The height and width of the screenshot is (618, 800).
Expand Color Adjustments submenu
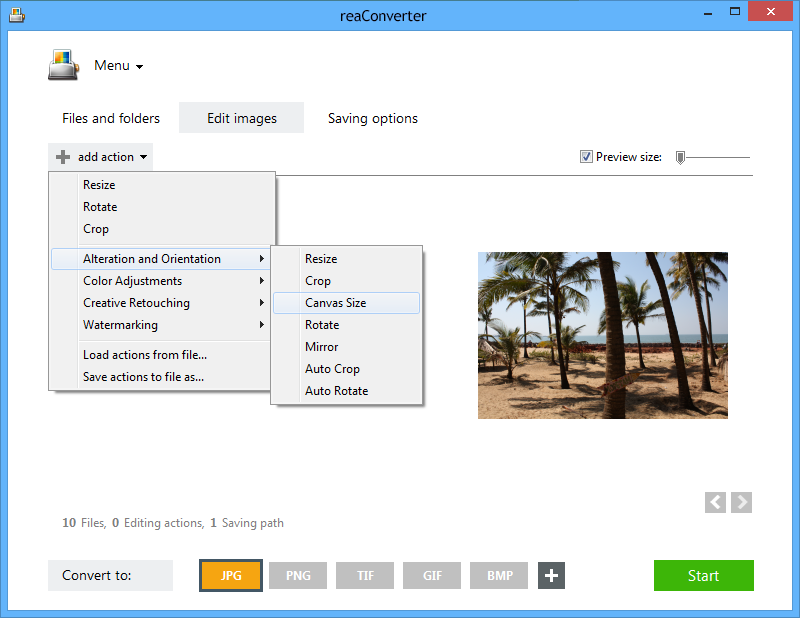pos(161,281)
